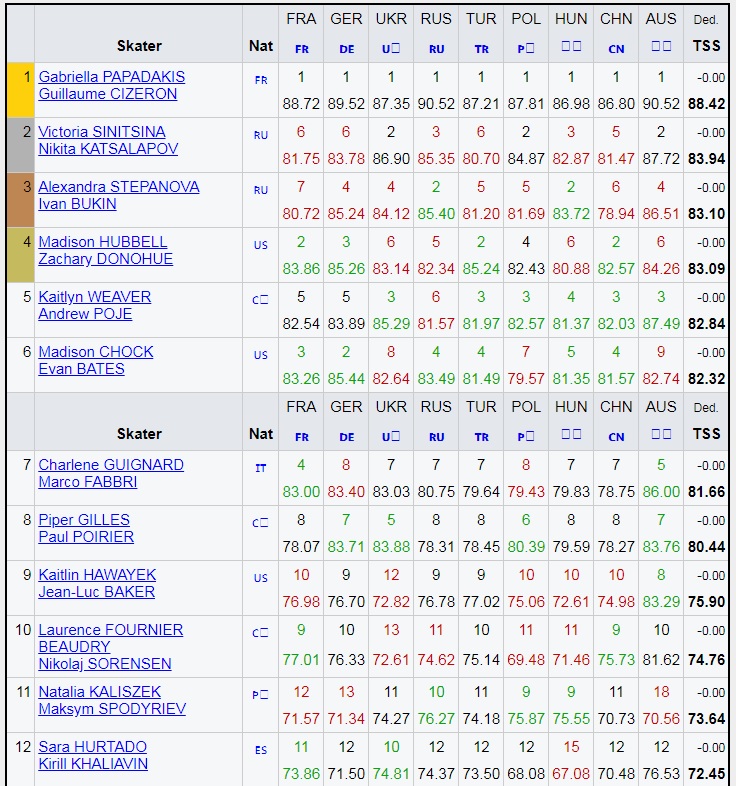
Task: Select the 88.42 total score cell
Action: click(706, 103)
